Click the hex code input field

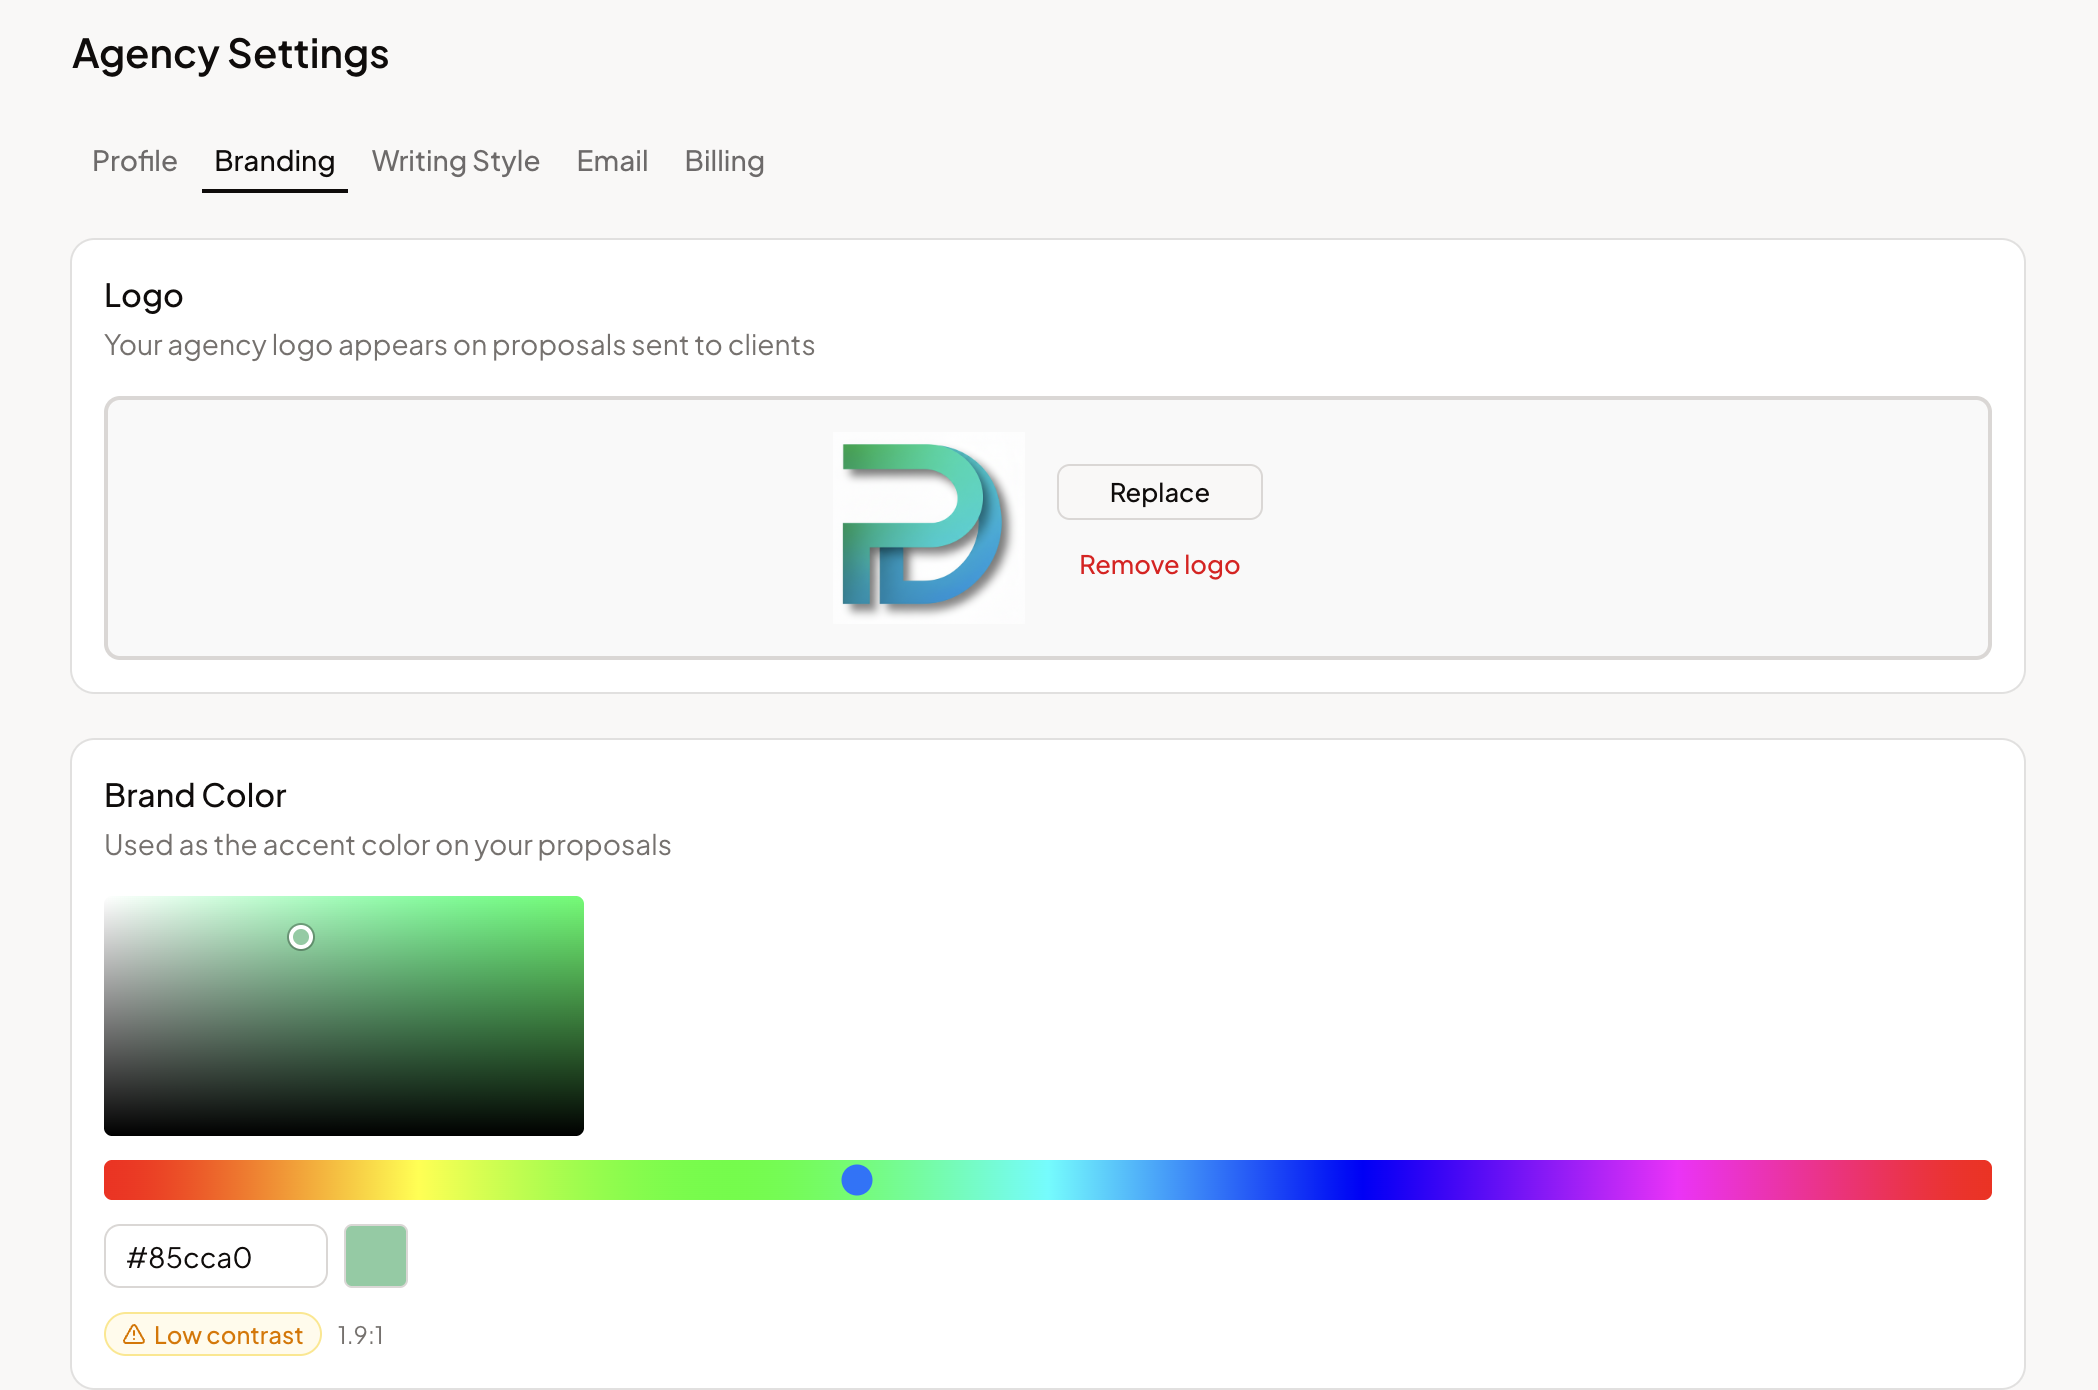click(215, 1256)
